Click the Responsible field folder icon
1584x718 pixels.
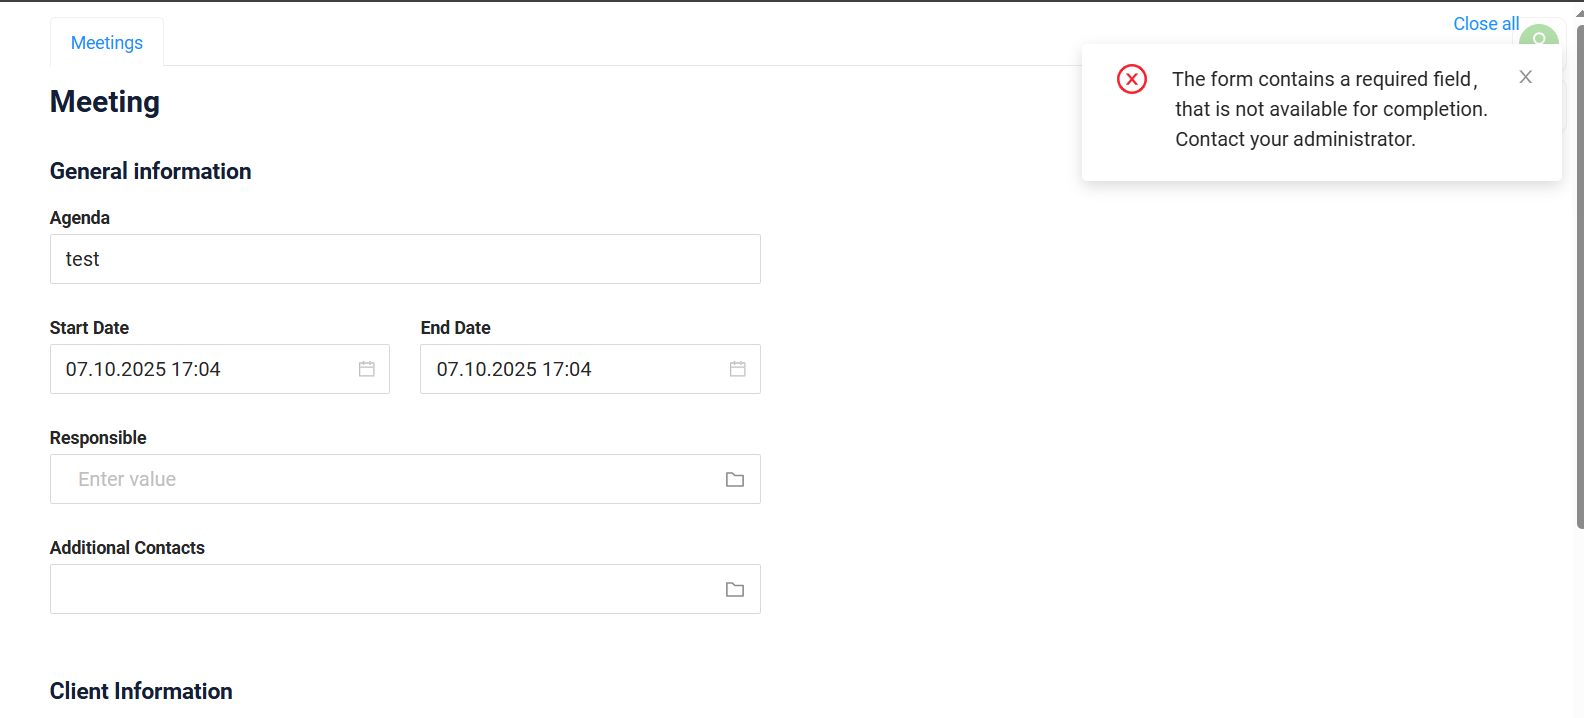tap(735, 480)
